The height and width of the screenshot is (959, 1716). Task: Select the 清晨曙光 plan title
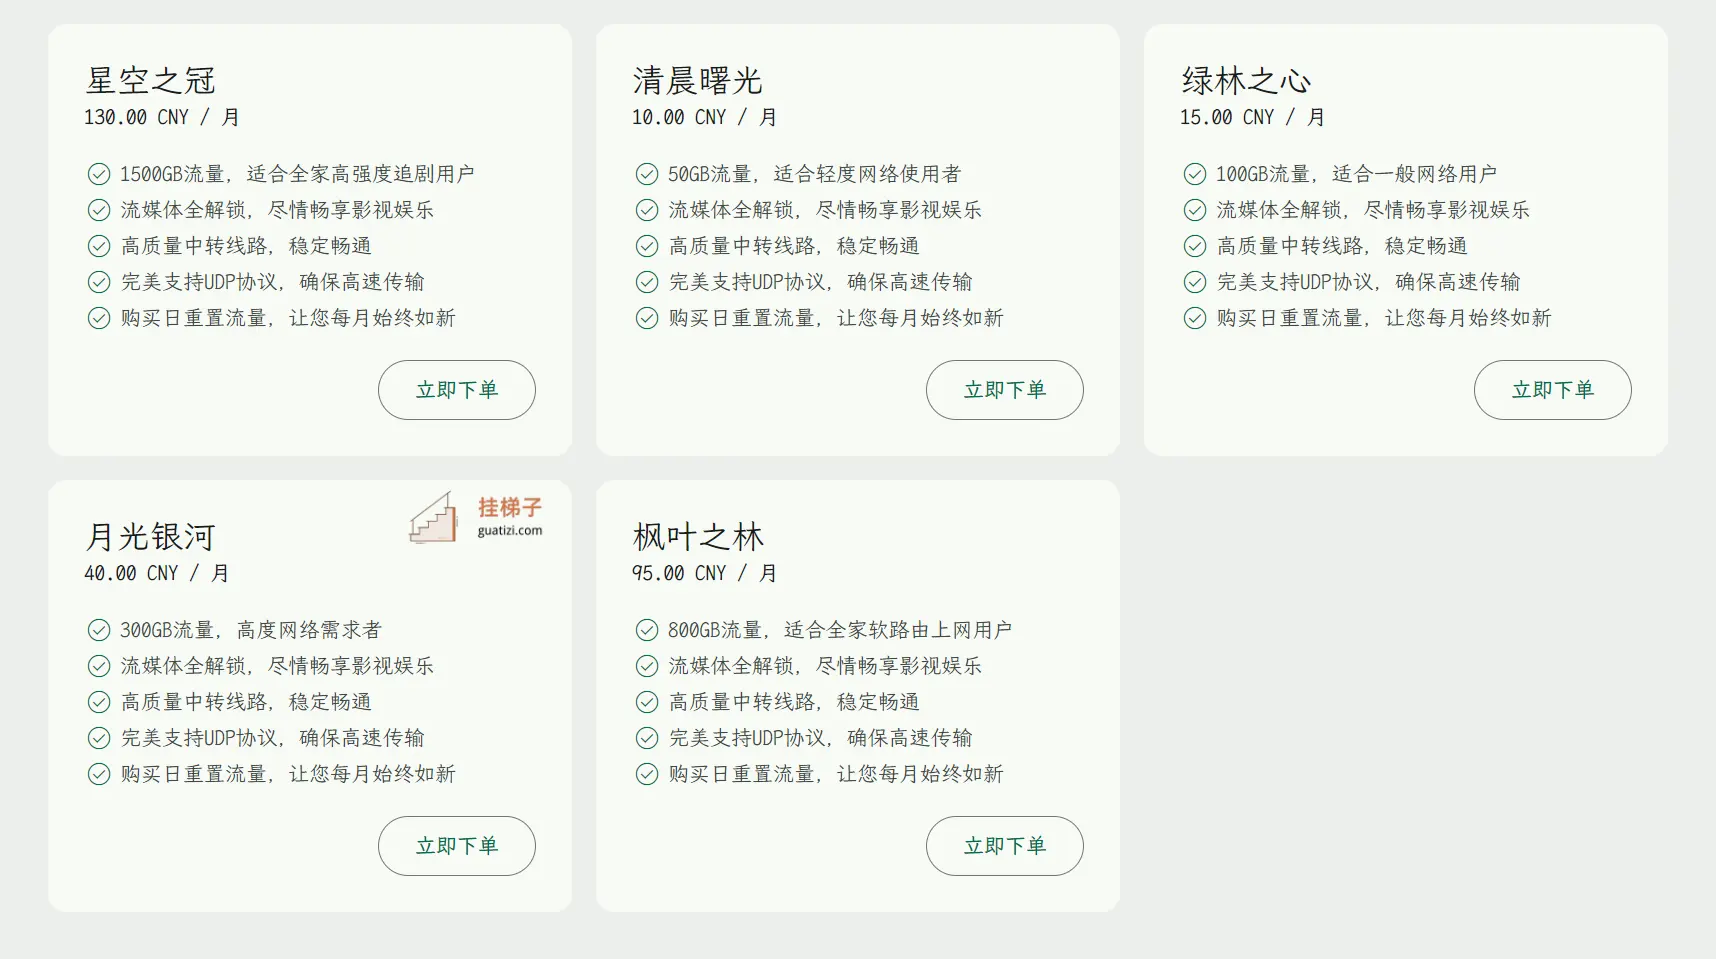[x=698, y=80]
